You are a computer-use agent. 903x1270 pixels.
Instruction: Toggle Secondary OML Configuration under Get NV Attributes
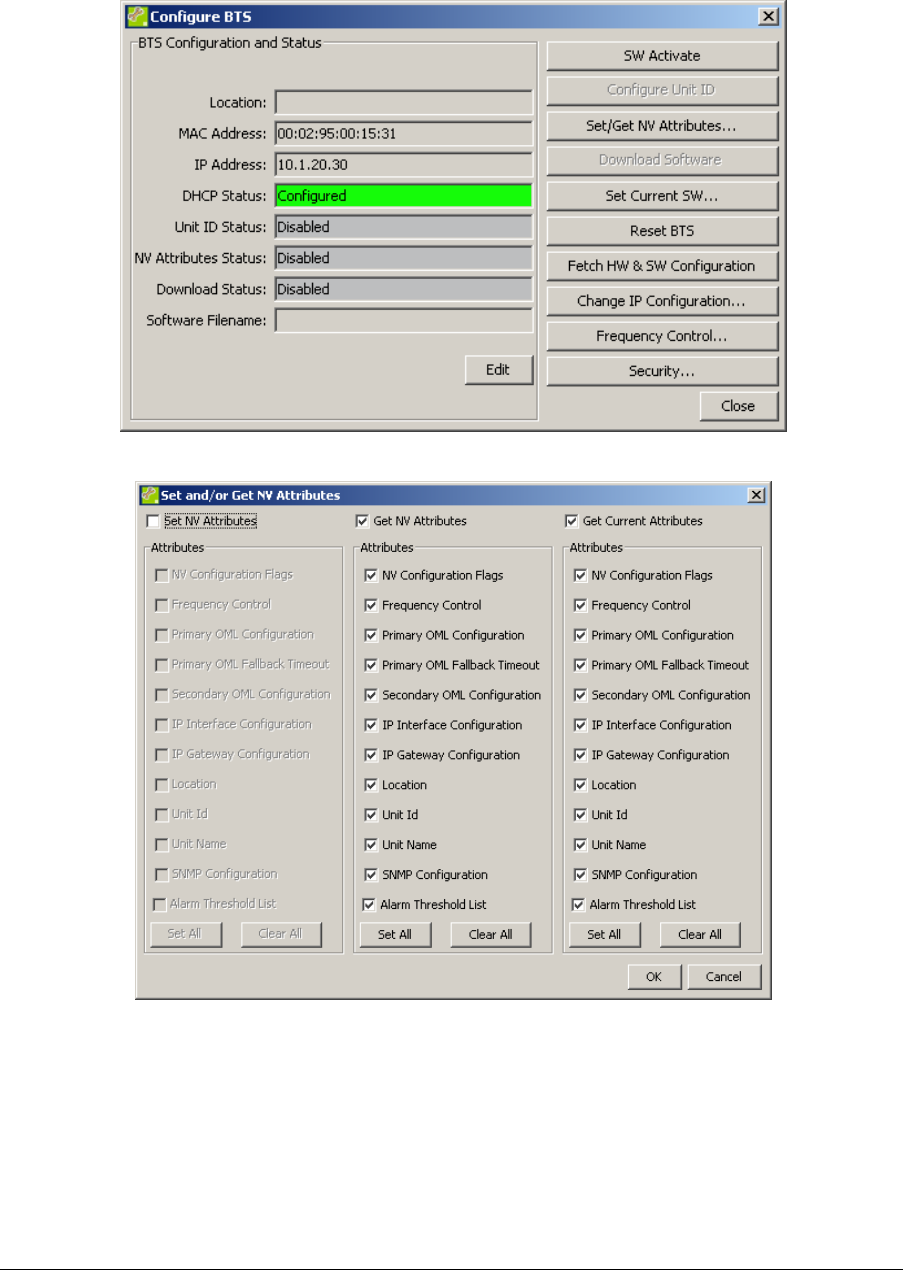[371, 696]
